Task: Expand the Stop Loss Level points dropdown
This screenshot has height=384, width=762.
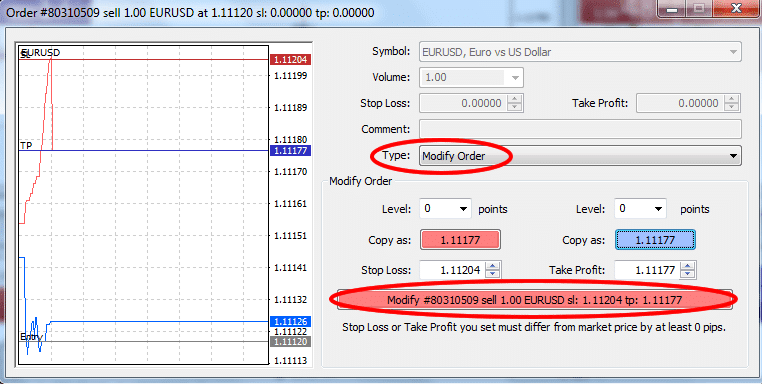Action: tap(445, 209)
